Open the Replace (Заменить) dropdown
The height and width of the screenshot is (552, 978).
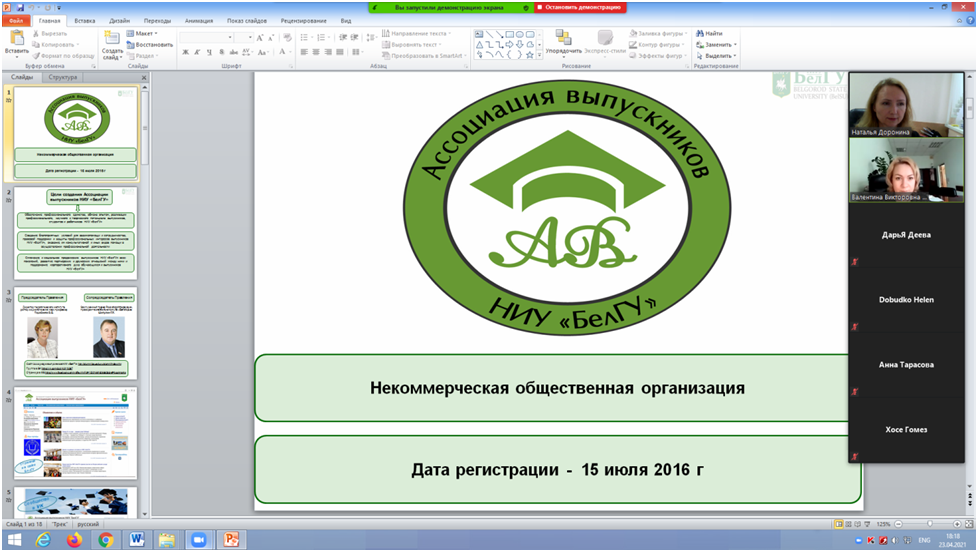pos(720,45)
